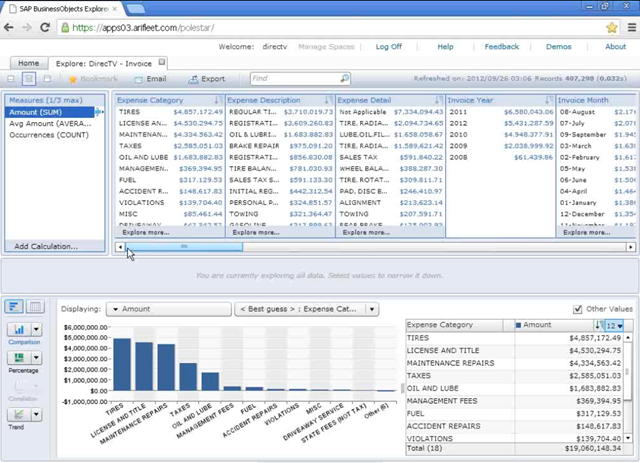Image resolution: width=640 pixels, height=463 pixels.
Task: Close the Explore: DirecTV - Invoice tab
Action: [x=162, y=62]
